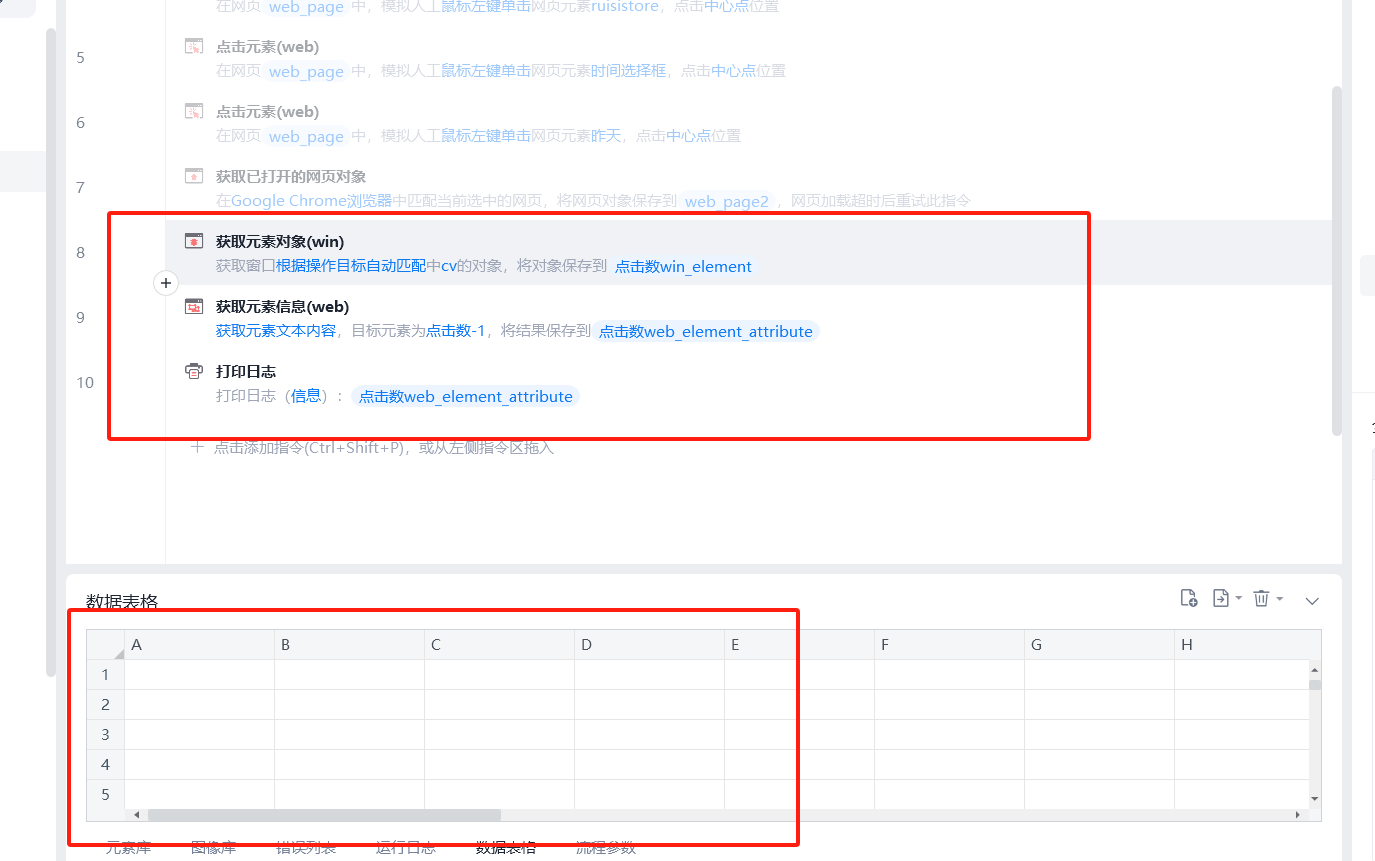Click the data table's scroll down arrow
1375x861 pixels.
[1315, 798]
